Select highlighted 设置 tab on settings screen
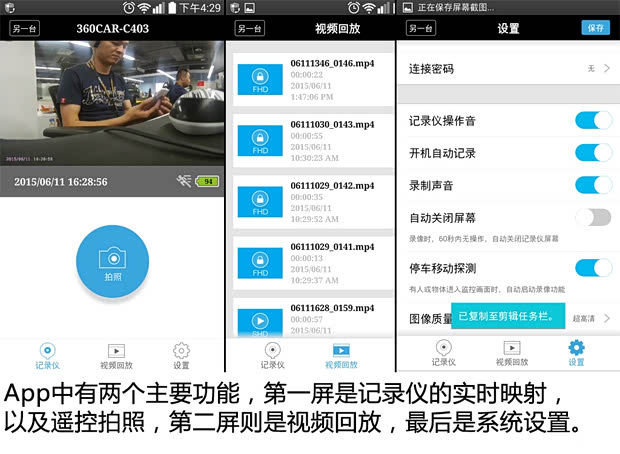The height and width of the screenshot is (454, 620). click(576, 352)
